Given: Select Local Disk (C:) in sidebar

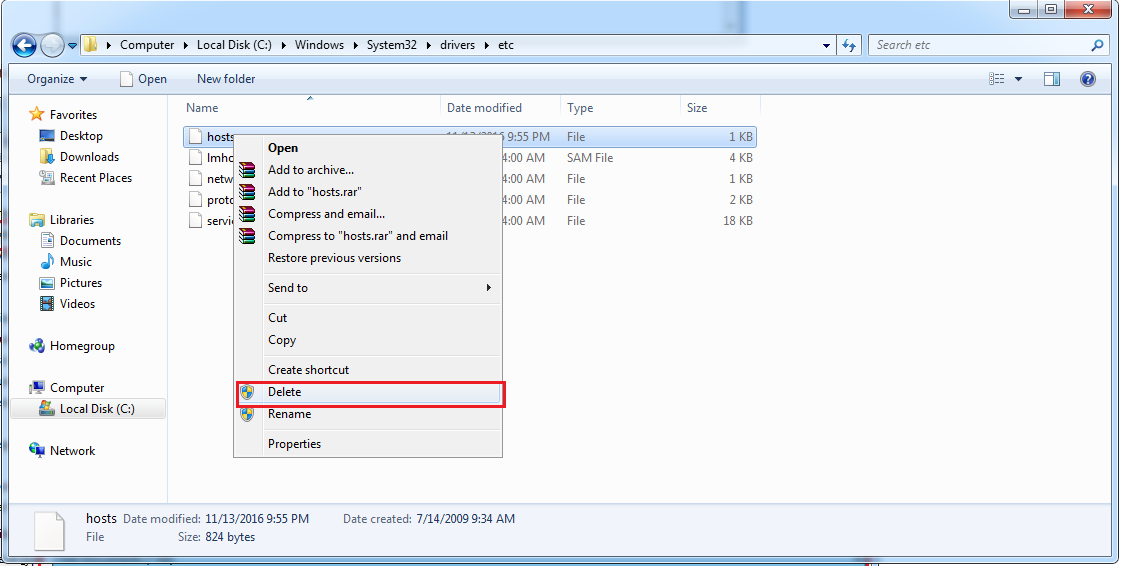Looking at the screenshot, I should click(x=96, y=409).
